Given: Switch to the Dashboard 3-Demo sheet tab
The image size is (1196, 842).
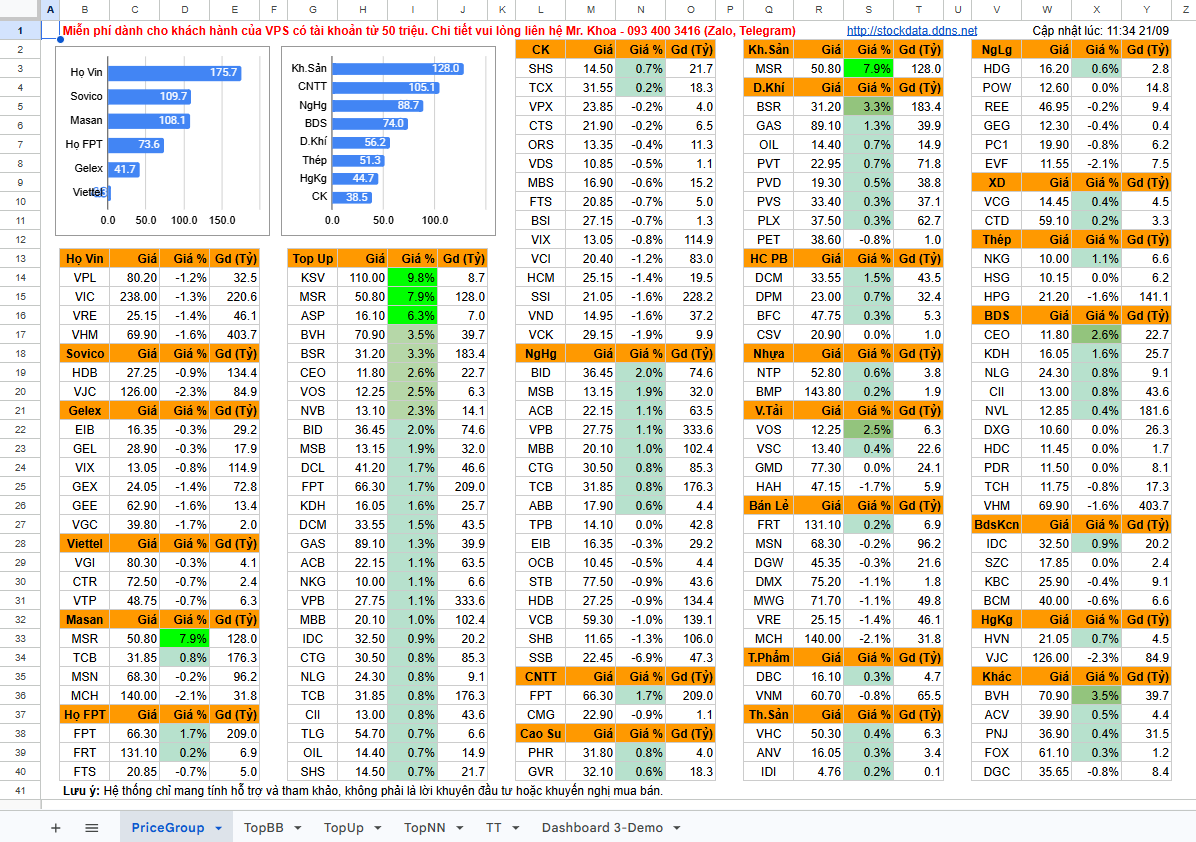Looking at the screenshot, I should pos(602,828).
